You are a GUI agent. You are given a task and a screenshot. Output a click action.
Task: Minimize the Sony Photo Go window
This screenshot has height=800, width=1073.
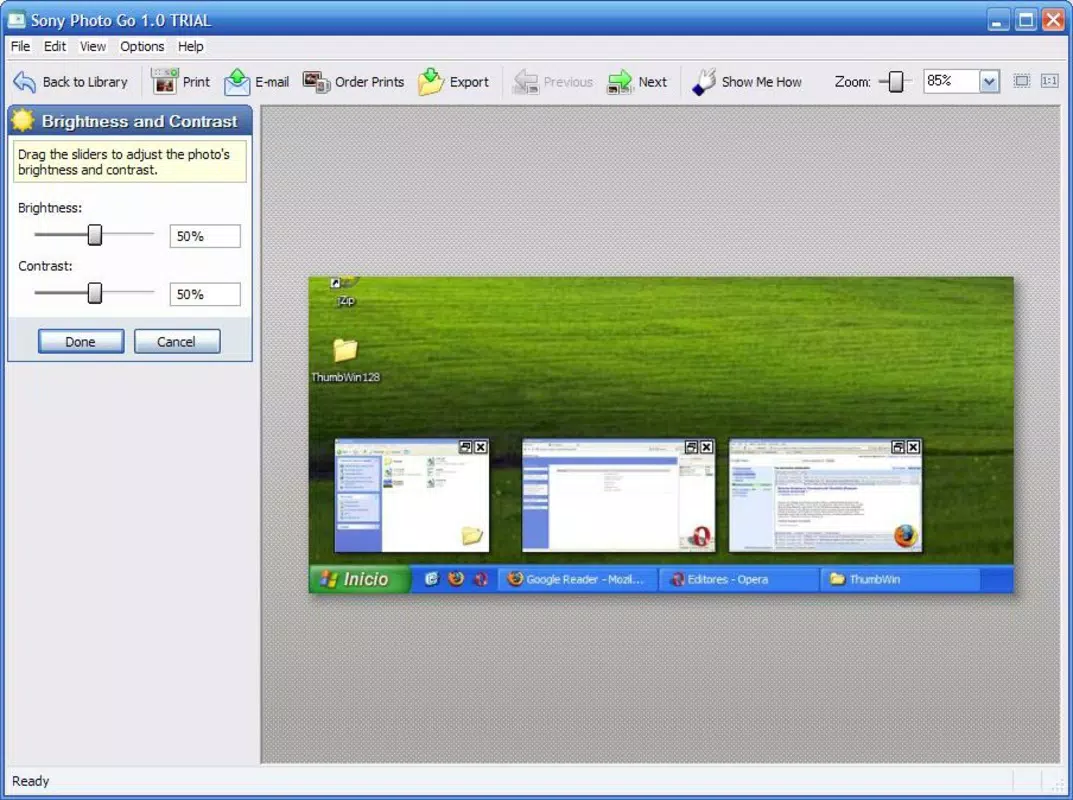coord(998,20)
